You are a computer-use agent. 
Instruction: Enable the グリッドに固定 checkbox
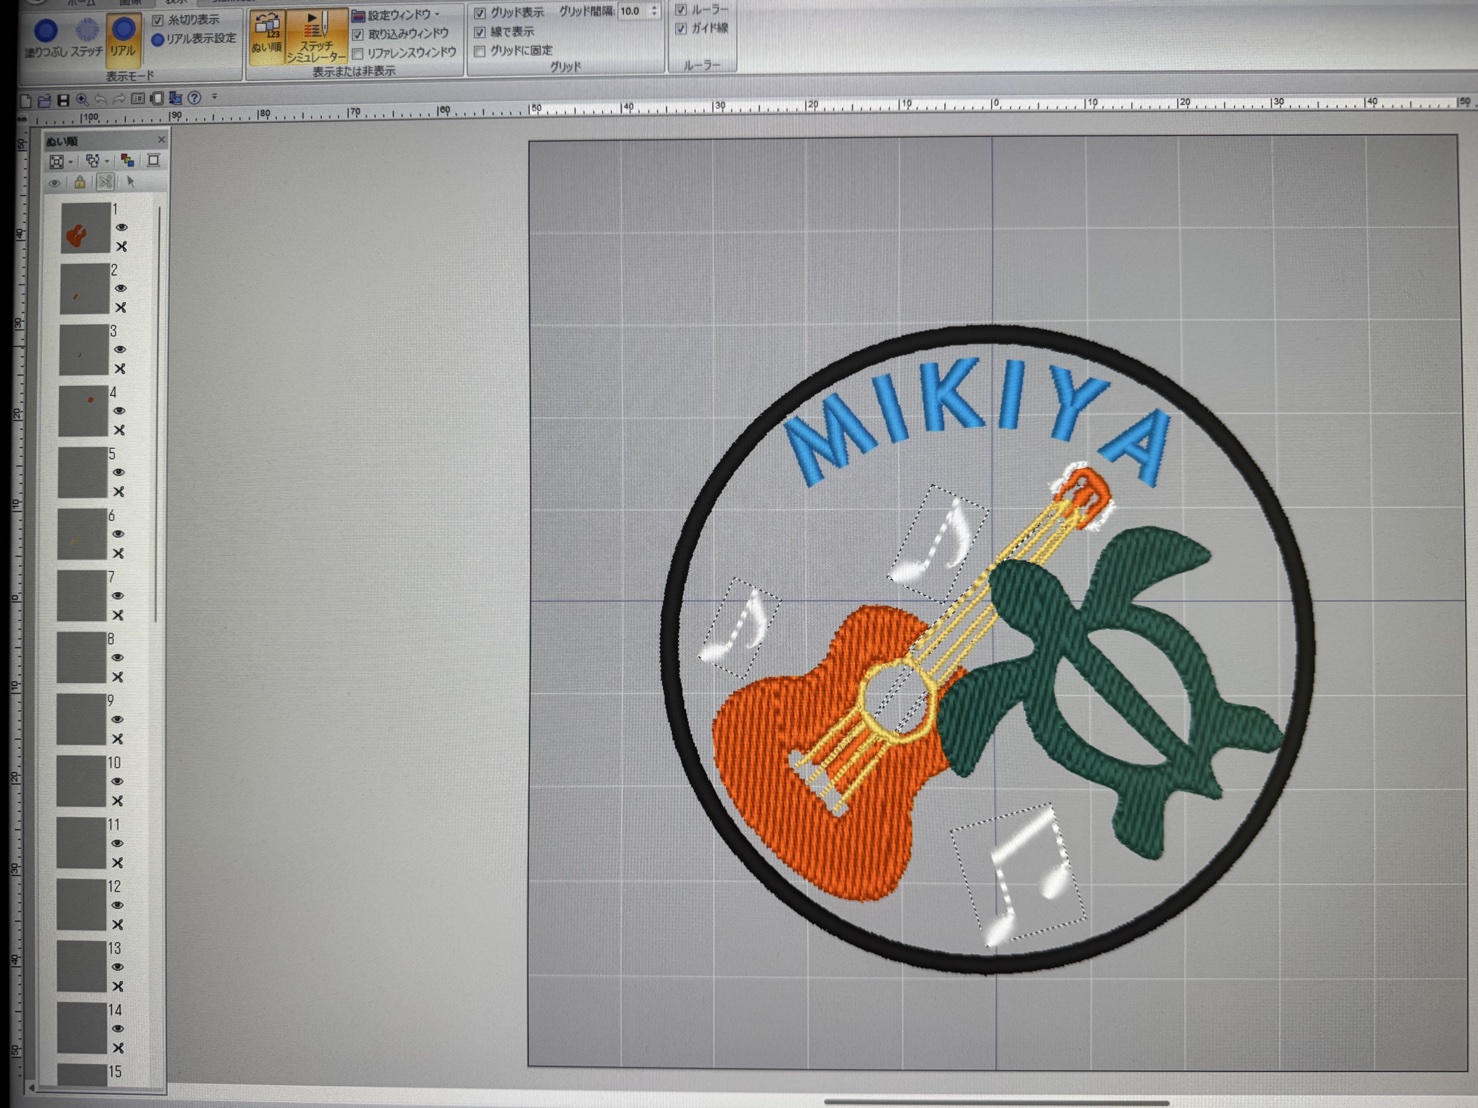(480, 51)
